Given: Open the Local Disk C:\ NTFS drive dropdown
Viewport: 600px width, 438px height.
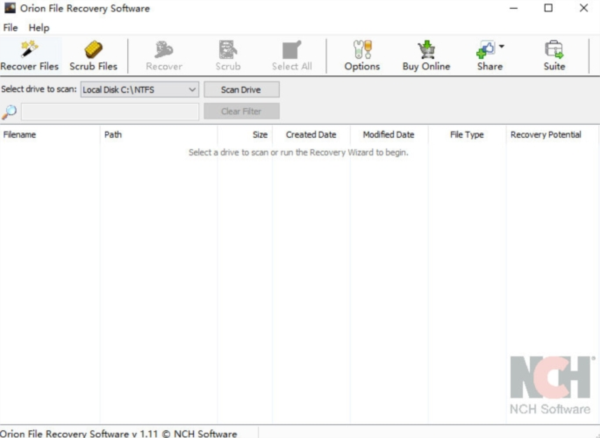Looking at the screenshot, I should click(139, 90).
